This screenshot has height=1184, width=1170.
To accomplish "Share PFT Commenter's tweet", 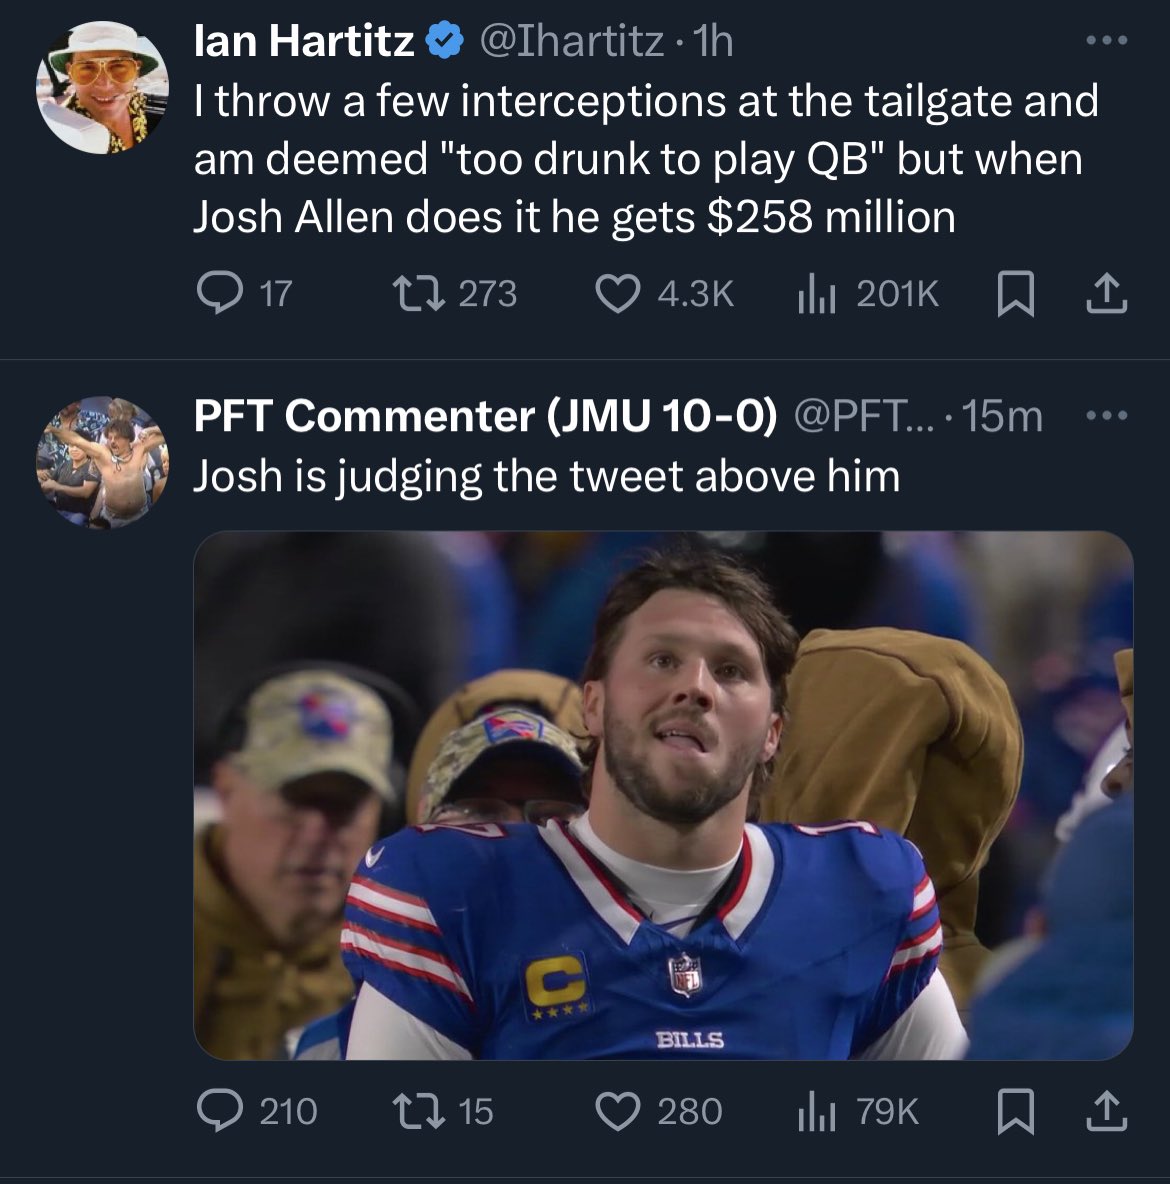I will pos(1107,1112).
